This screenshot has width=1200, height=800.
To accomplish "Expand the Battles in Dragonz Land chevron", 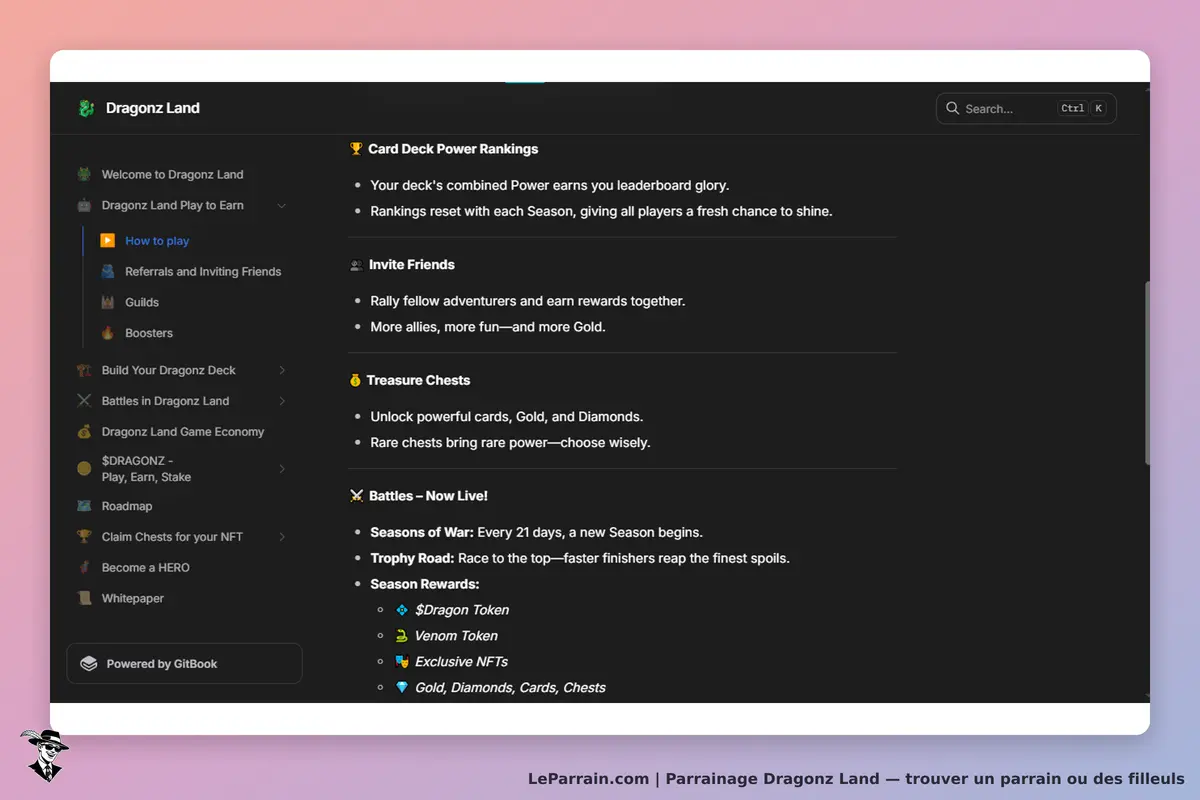I will [282, 401].
